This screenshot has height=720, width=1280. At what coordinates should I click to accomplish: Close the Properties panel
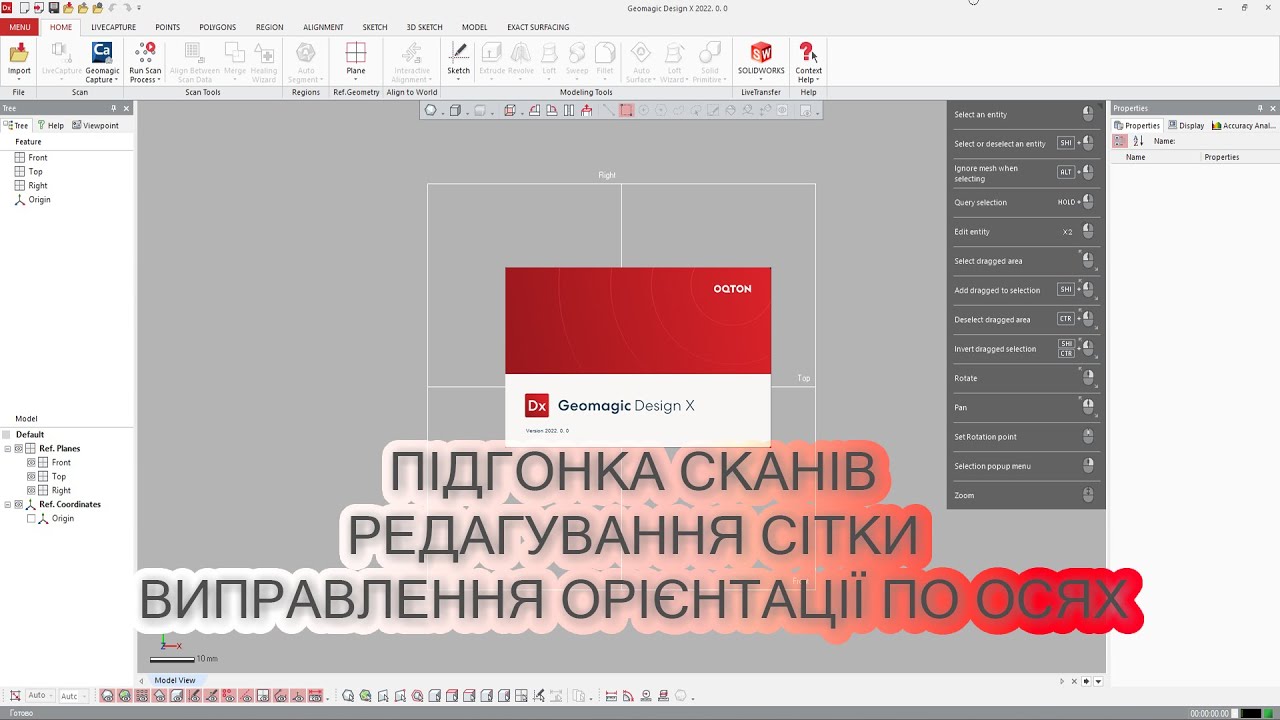click(x=1272, y=108)
